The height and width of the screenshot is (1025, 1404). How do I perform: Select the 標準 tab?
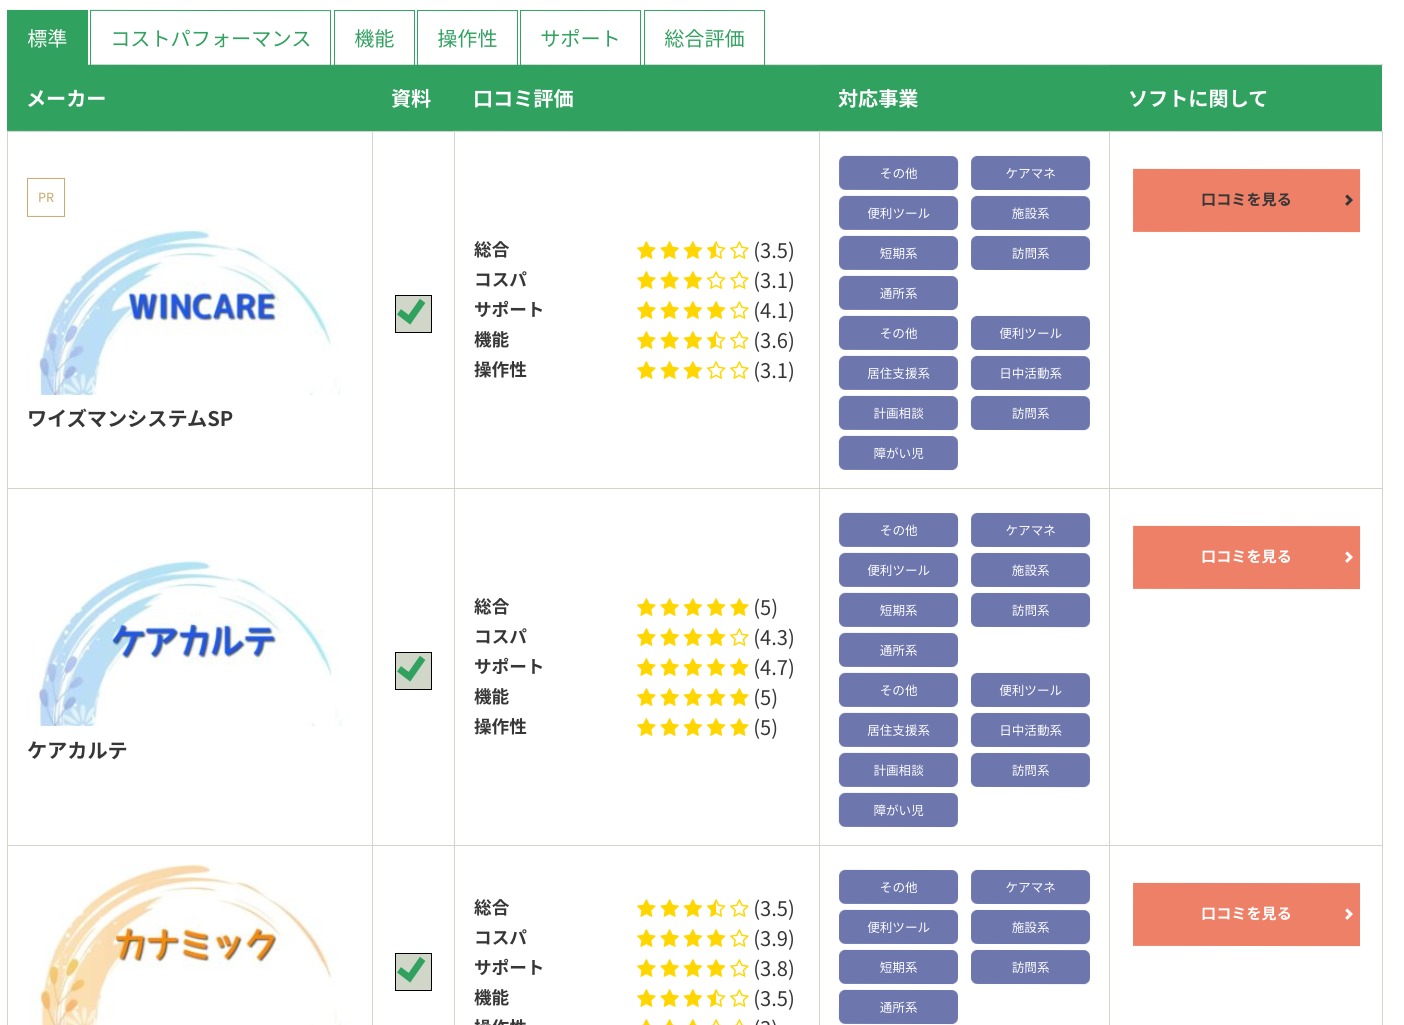[47, 38]
